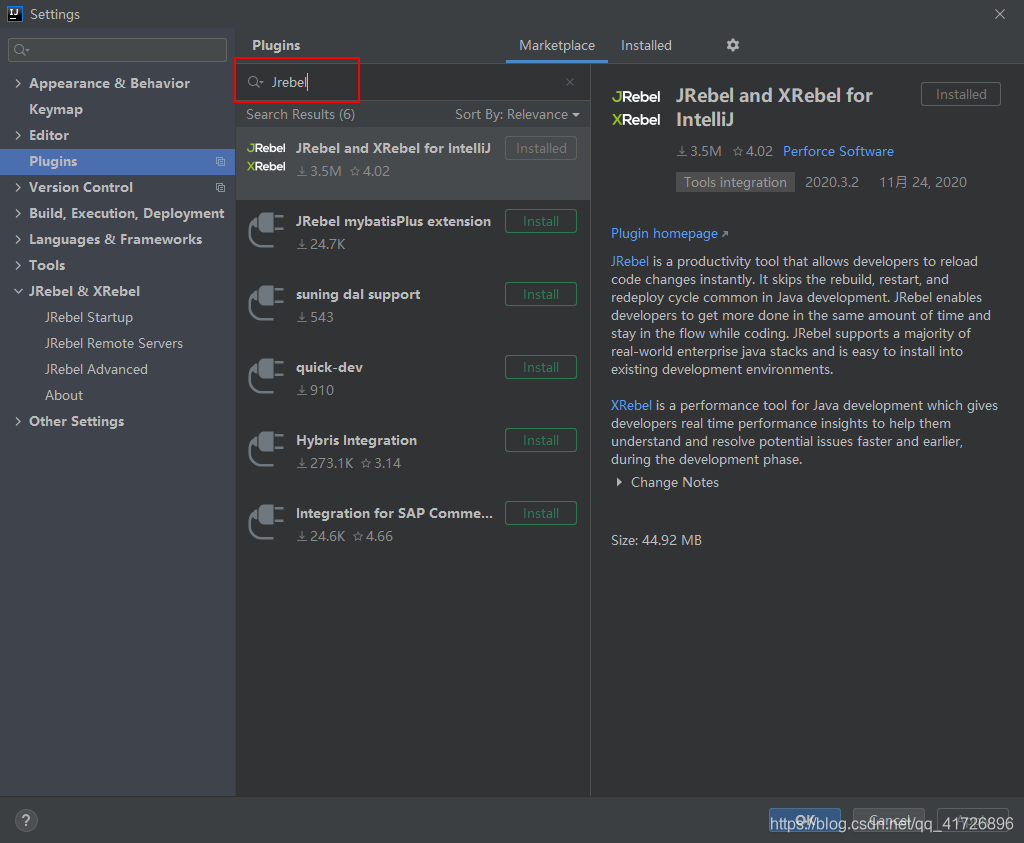Click the JRebel XRebel logo in details pane
This screenshot has height=843, width=1024.
[x=636, y=108]
